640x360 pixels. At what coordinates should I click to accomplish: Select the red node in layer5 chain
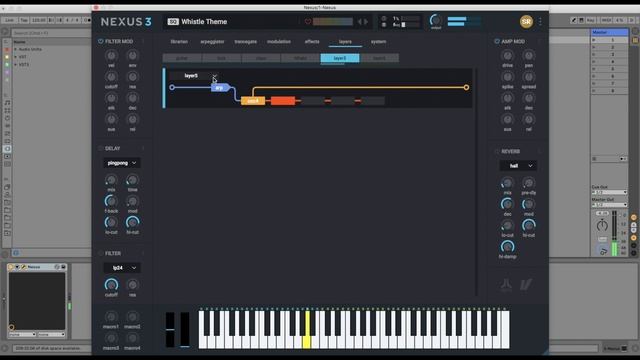coord(282,101)
